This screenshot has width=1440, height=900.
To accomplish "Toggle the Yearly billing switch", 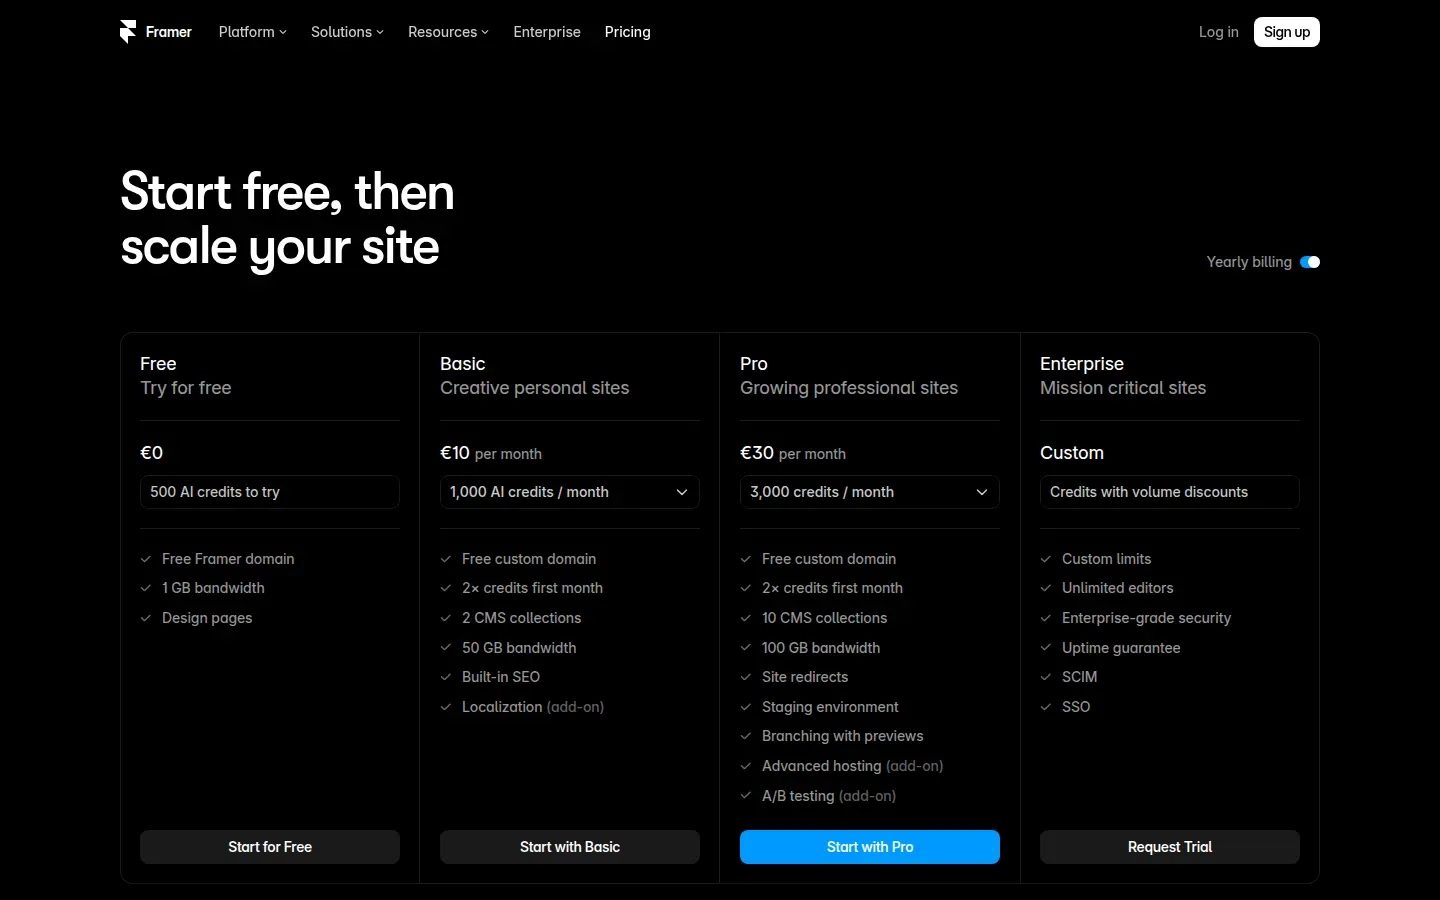I will pyautogui.click(x=1310, y=262).
